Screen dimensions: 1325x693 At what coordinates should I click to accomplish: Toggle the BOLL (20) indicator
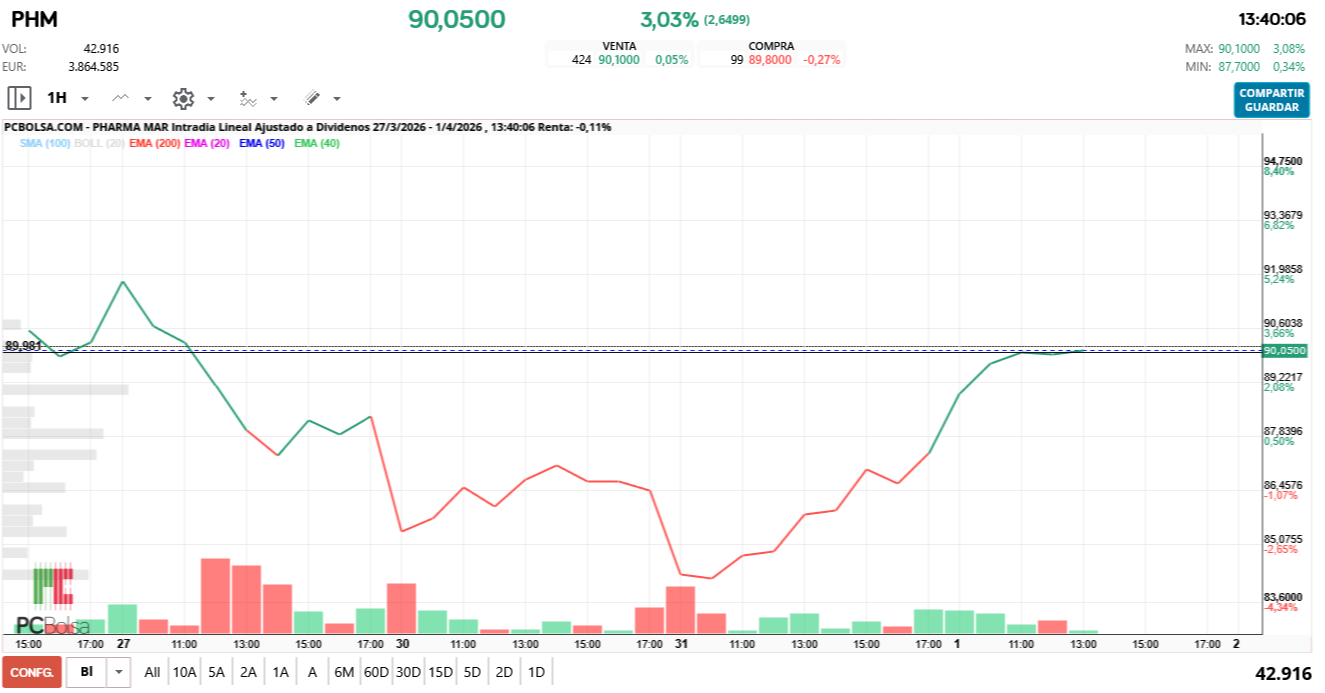click(x=99, y=143)
